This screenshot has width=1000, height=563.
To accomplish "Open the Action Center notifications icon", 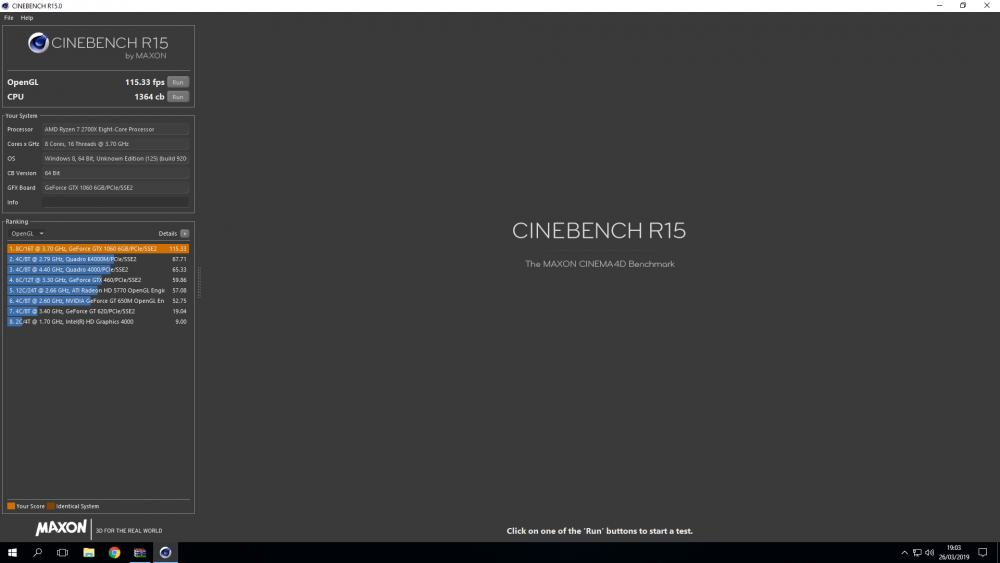I will click(x=983, y=553).
